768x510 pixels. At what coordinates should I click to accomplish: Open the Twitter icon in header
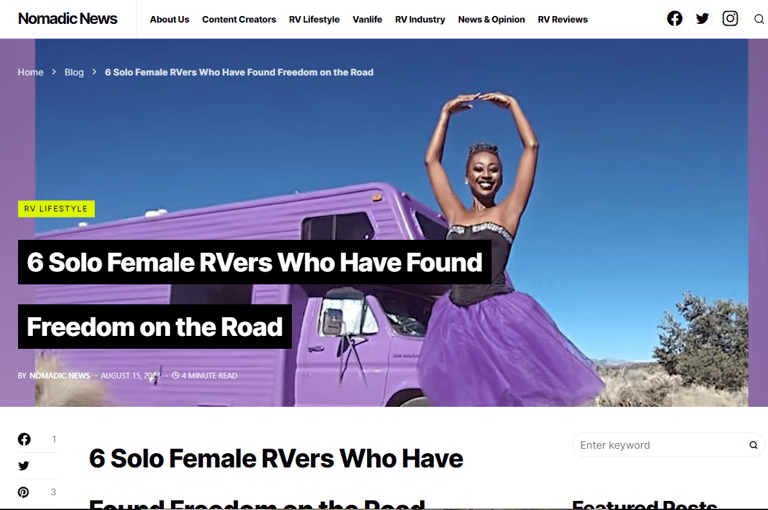pyautogui.click(x=702, y=19)
